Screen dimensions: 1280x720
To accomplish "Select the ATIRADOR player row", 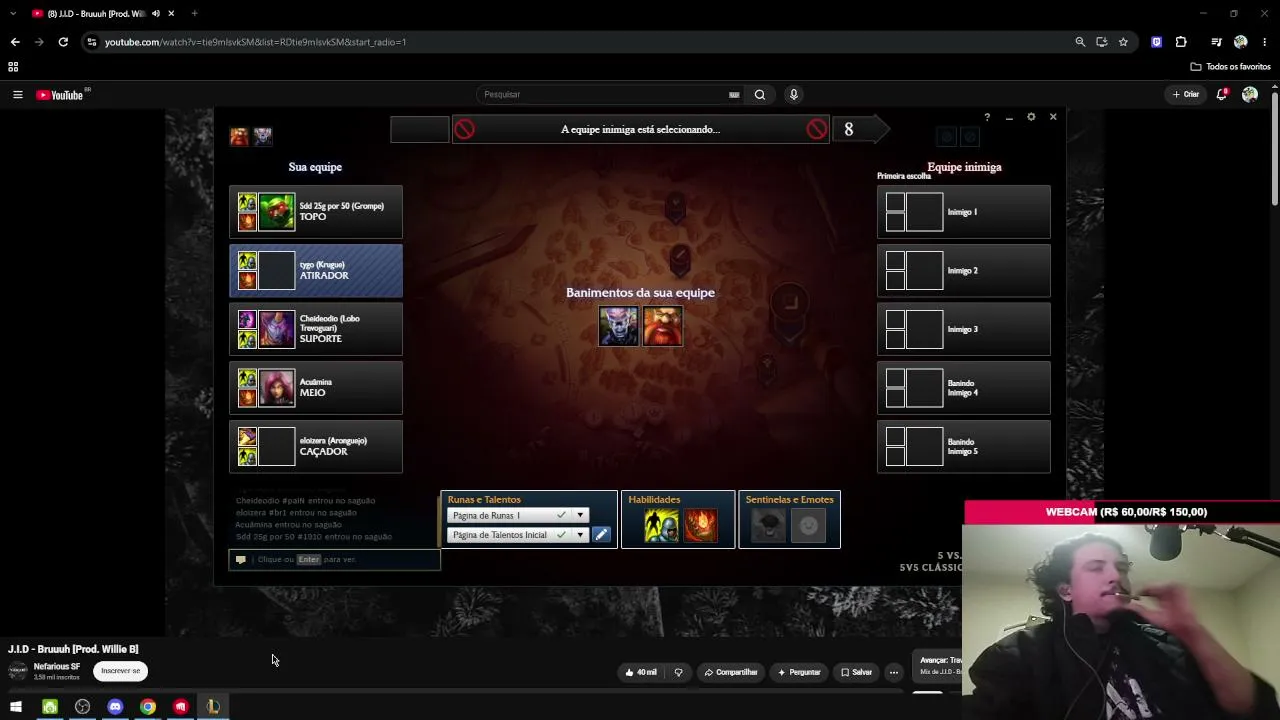I will point(316,271).
